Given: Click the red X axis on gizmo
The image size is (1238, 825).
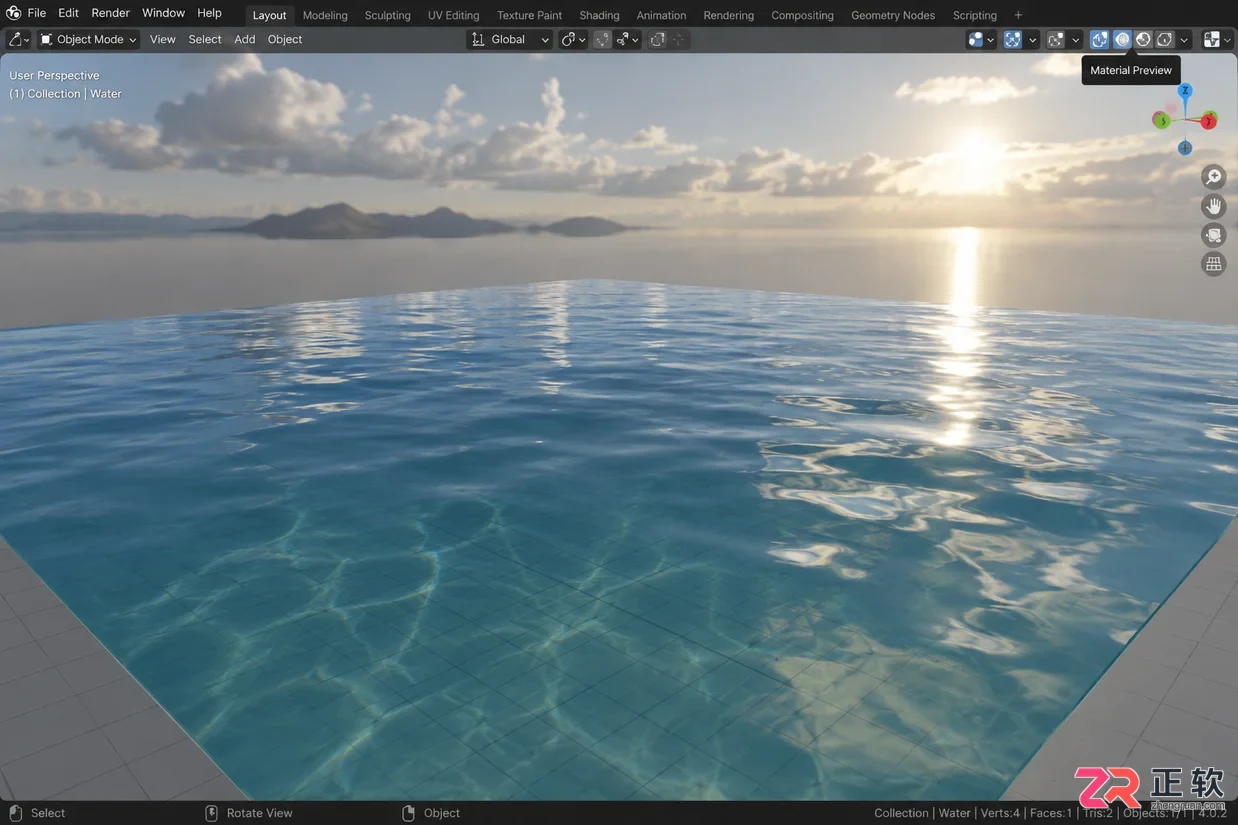Looking at the screenshot, I should coord(1209,121).
